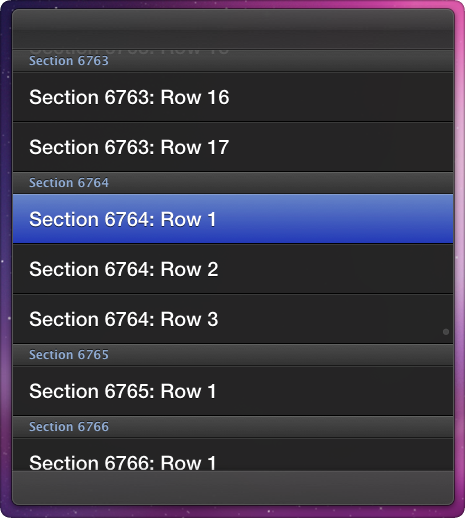
Task: Click the Section 6765 header label
Action: point(69,355)
